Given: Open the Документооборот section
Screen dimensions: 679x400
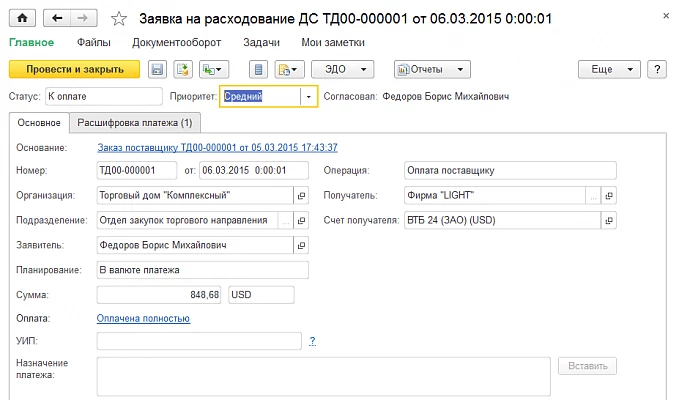Looking at the screenshot, I should 177,42.
